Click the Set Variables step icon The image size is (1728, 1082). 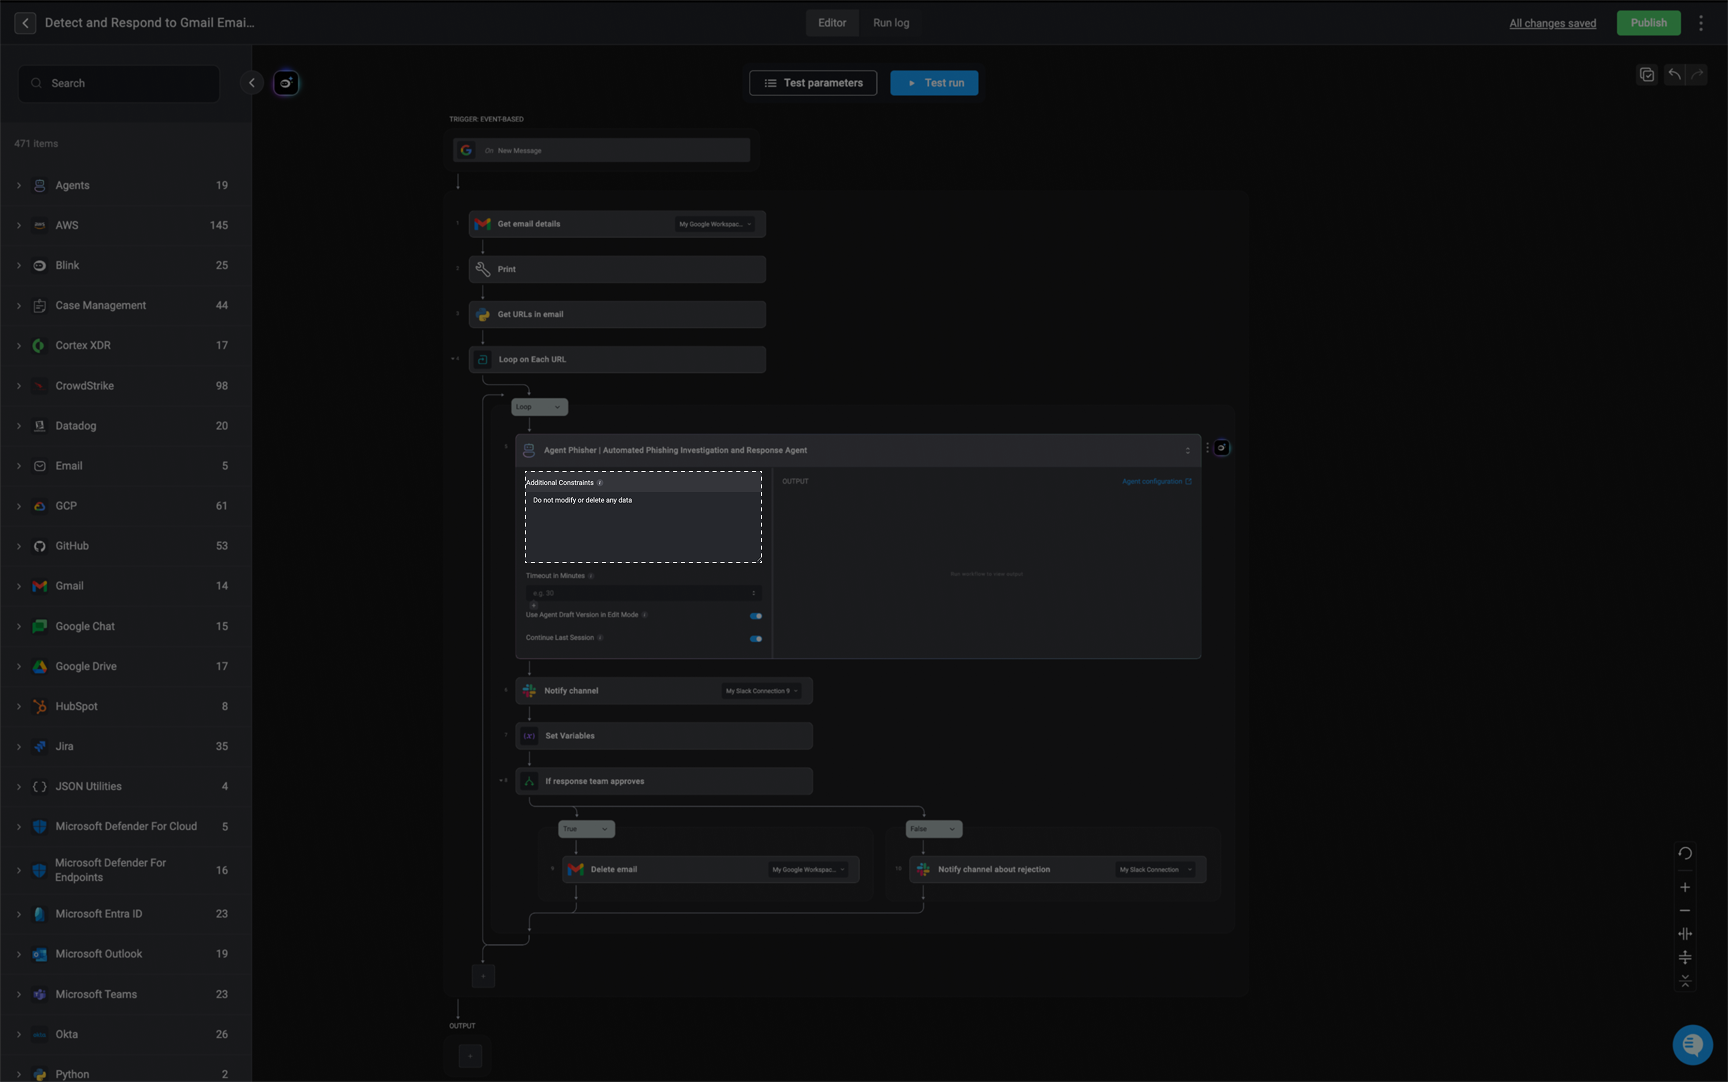(529, 736)
